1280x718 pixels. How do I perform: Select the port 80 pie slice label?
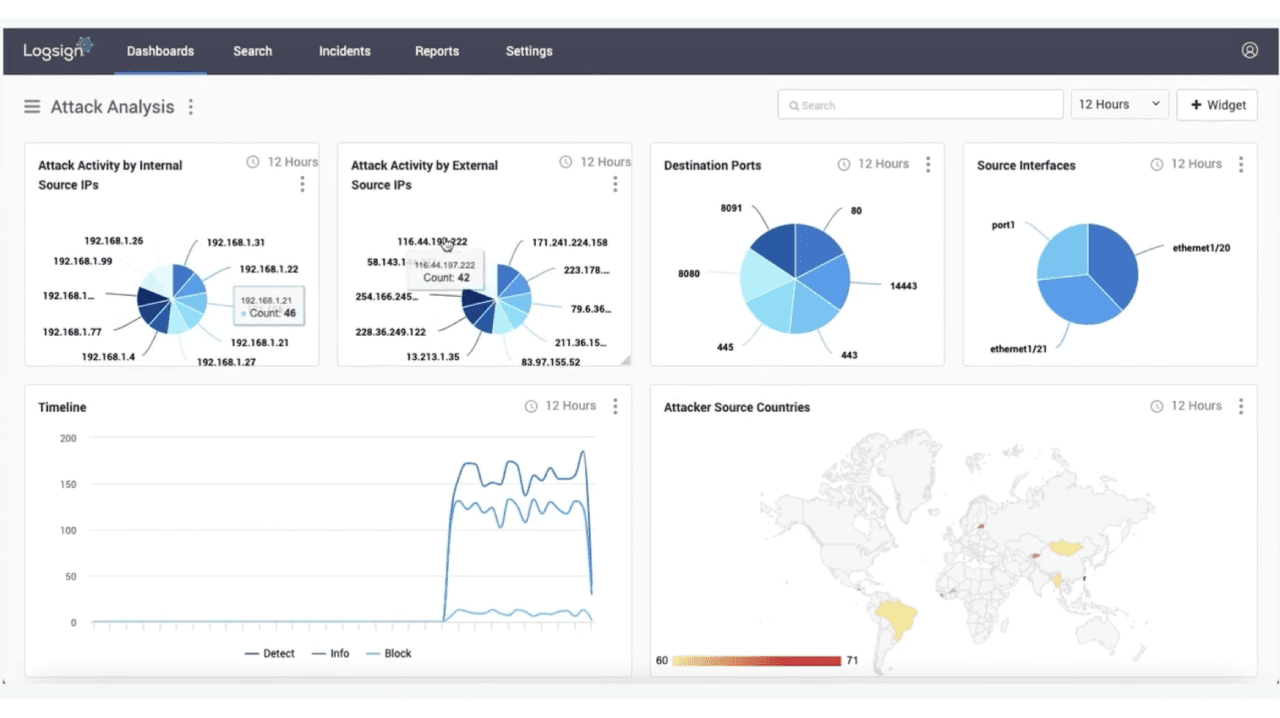click(x=856, y=211)
